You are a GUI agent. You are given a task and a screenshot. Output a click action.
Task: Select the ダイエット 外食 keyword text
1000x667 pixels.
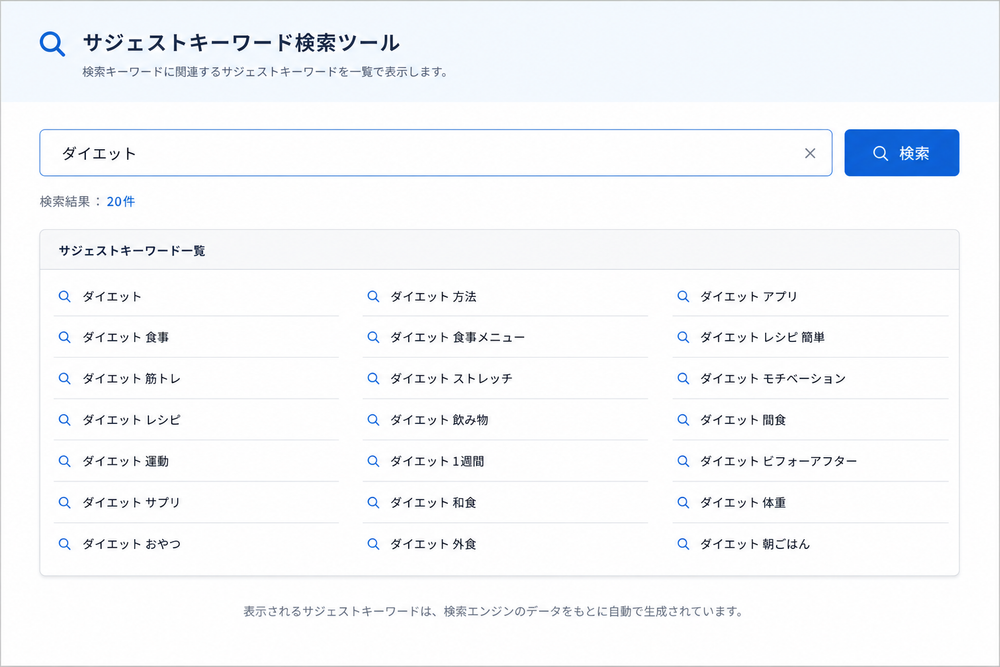(434, 544)
